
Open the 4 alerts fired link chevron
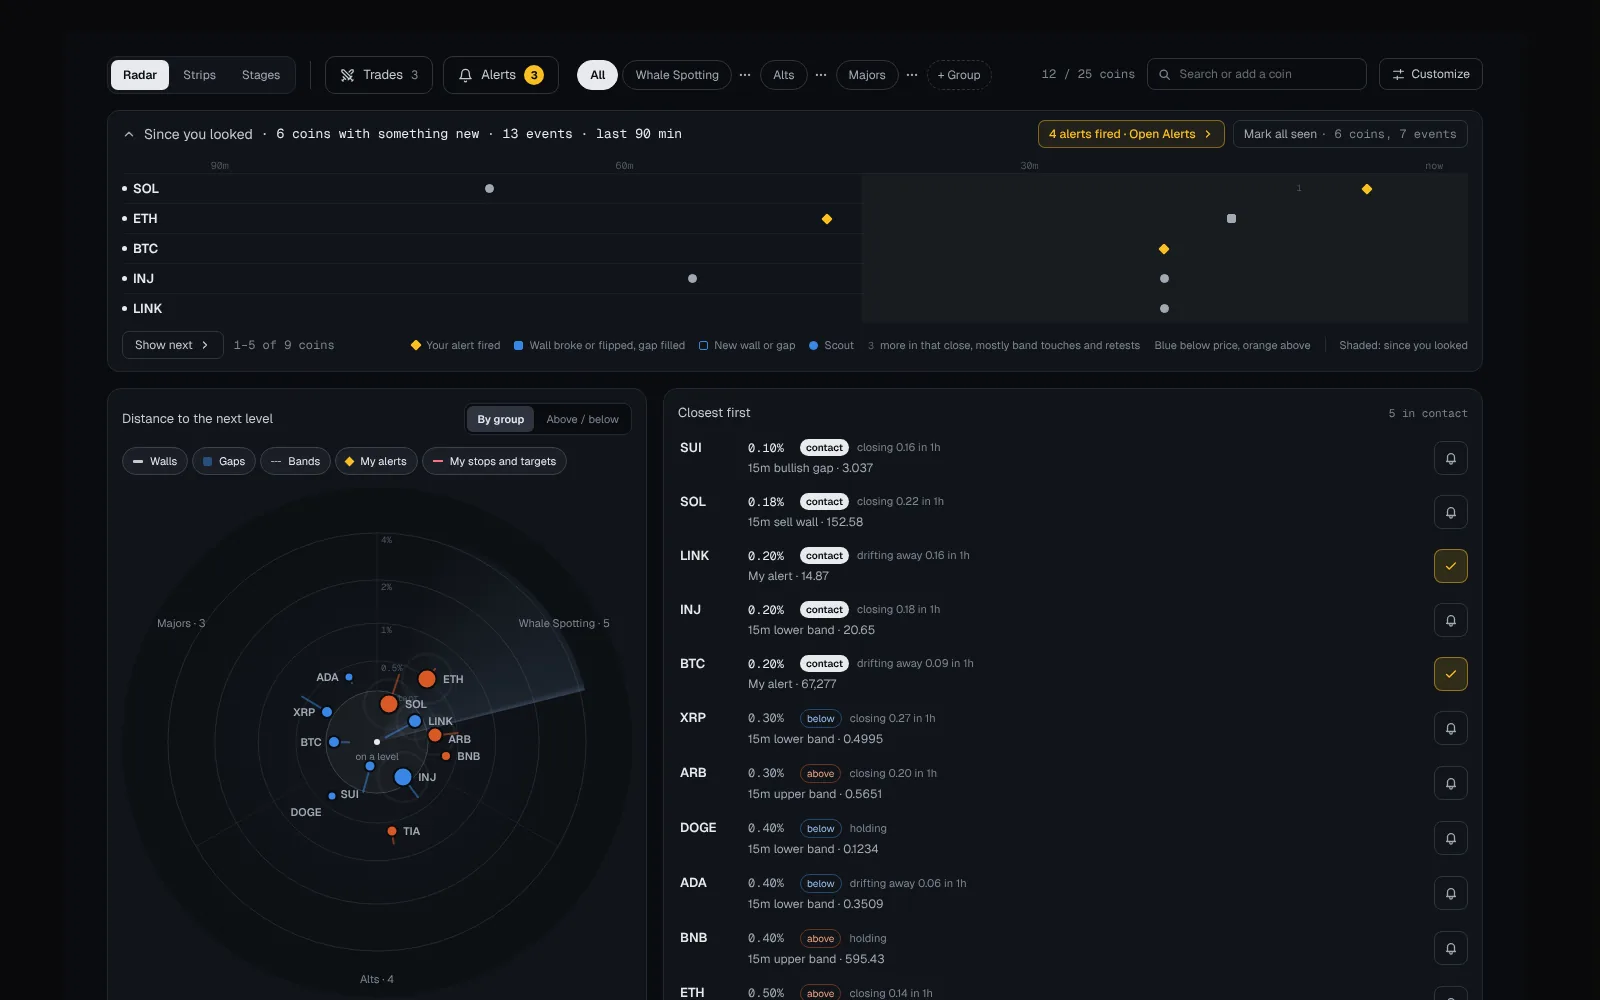[x=1208, y=134]
